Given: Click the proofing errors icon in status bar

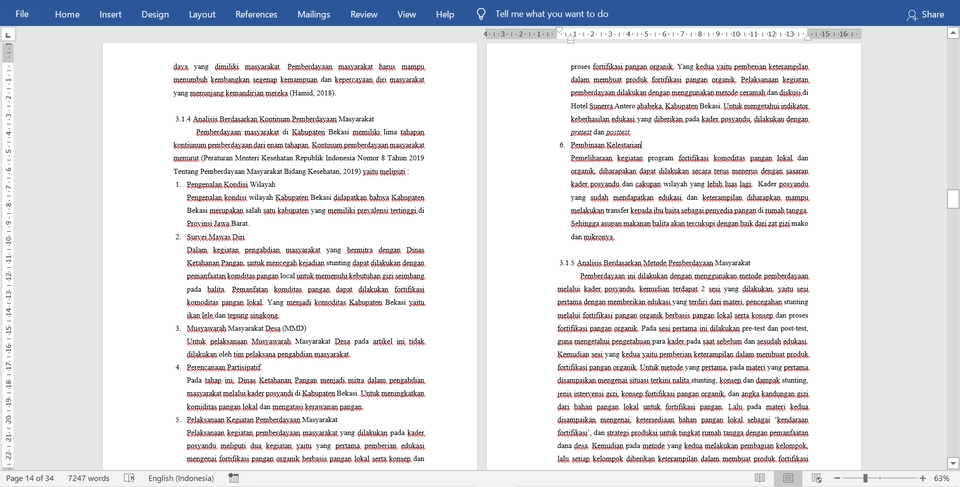Looking at the screenshot, I should tap(129, 478).
